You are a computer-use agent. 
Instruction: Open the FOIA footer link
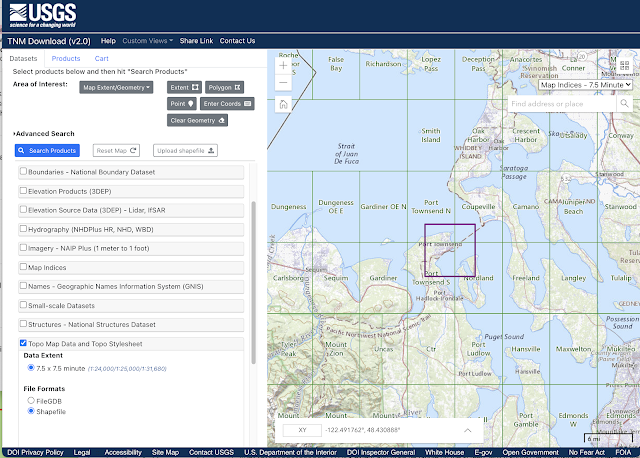[x=623, y=452]
